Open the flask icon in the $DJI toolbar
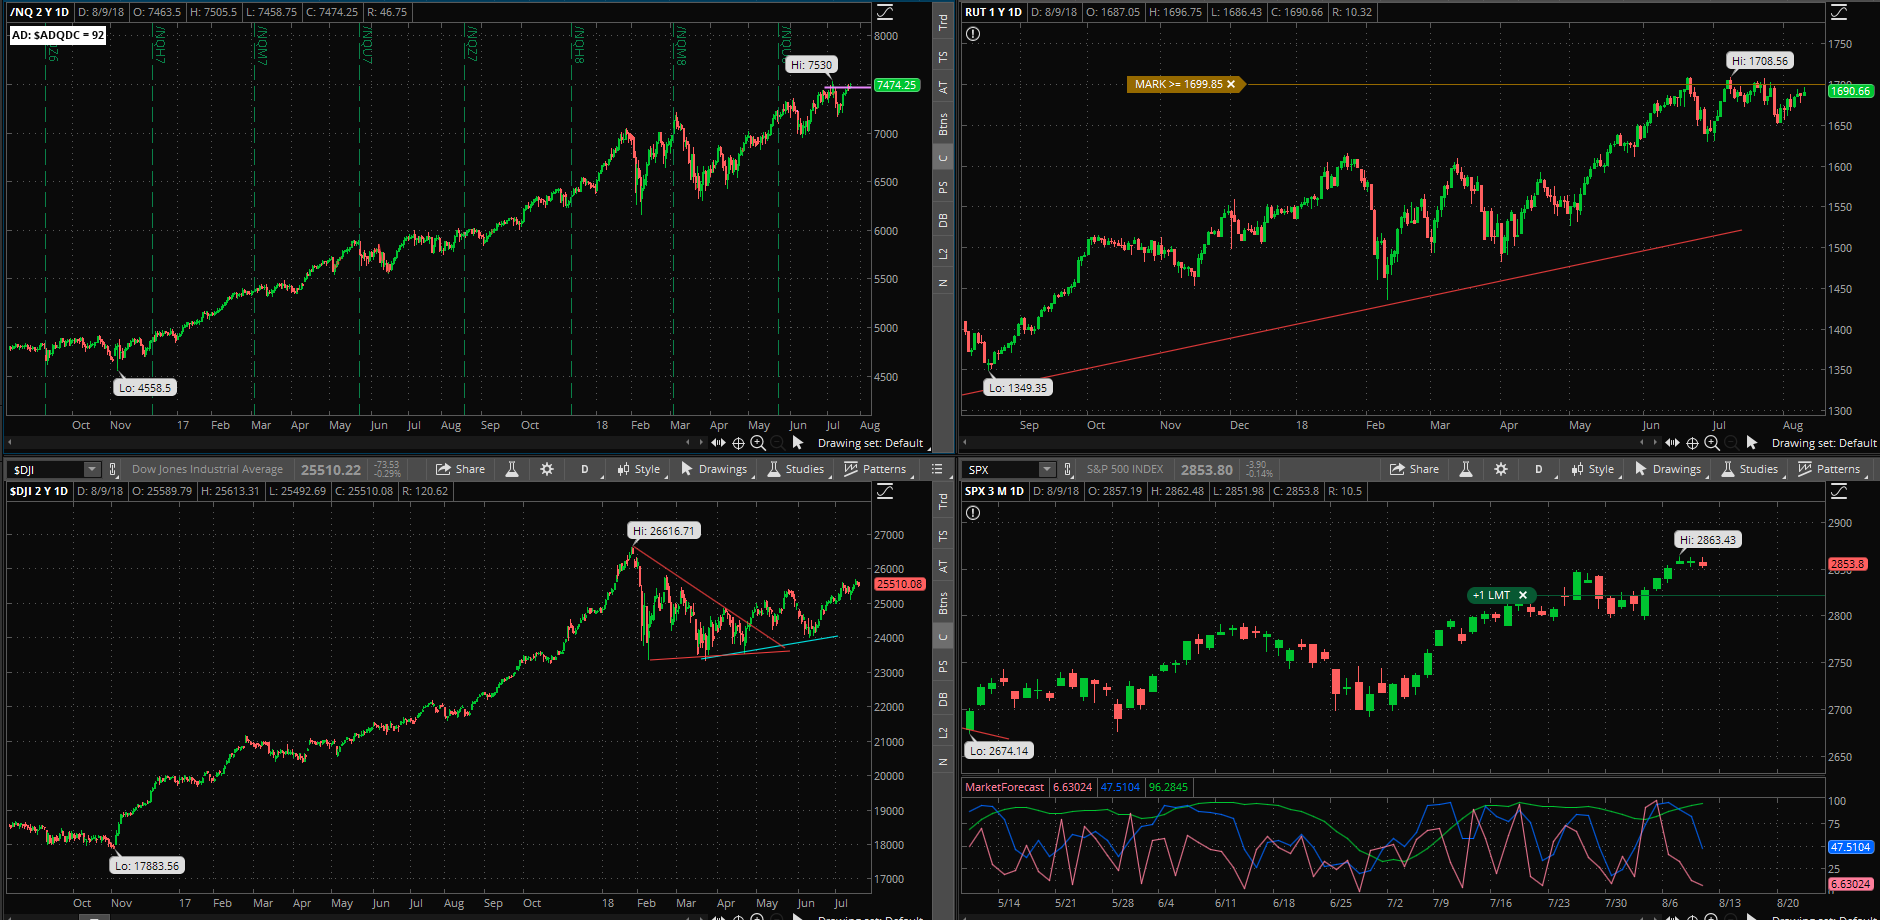The height and width of the screenshot is (920, 1880). point(512,469)
